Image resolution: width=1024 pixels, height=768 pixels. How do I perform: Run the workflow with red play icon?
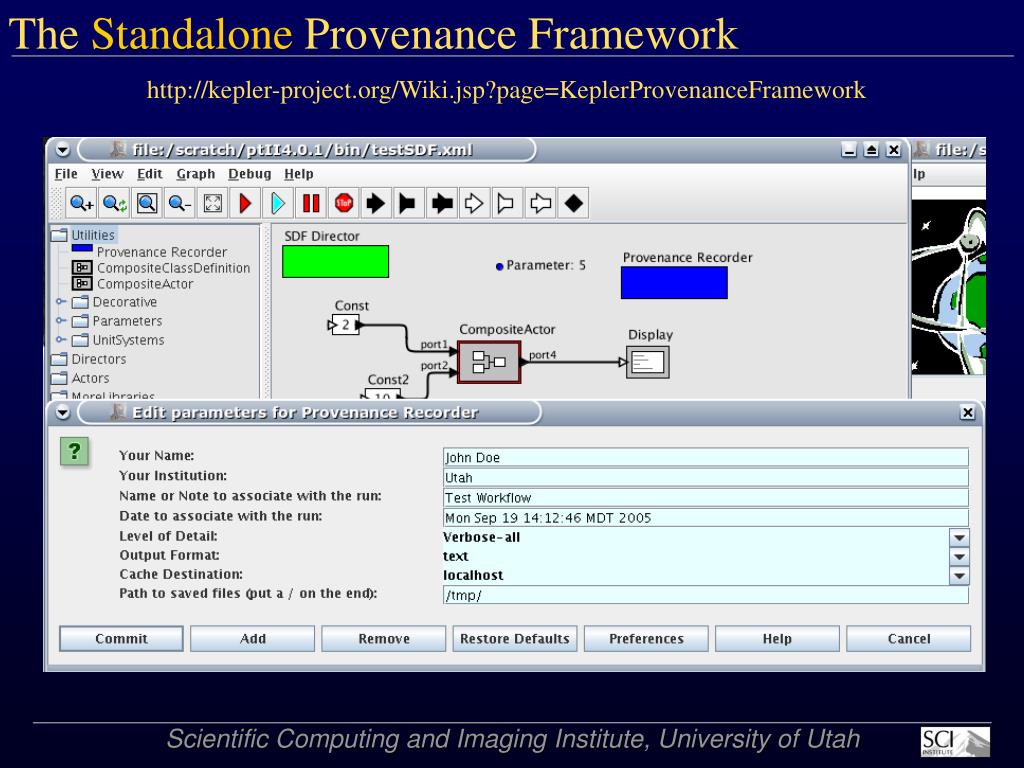pos(246,204)
